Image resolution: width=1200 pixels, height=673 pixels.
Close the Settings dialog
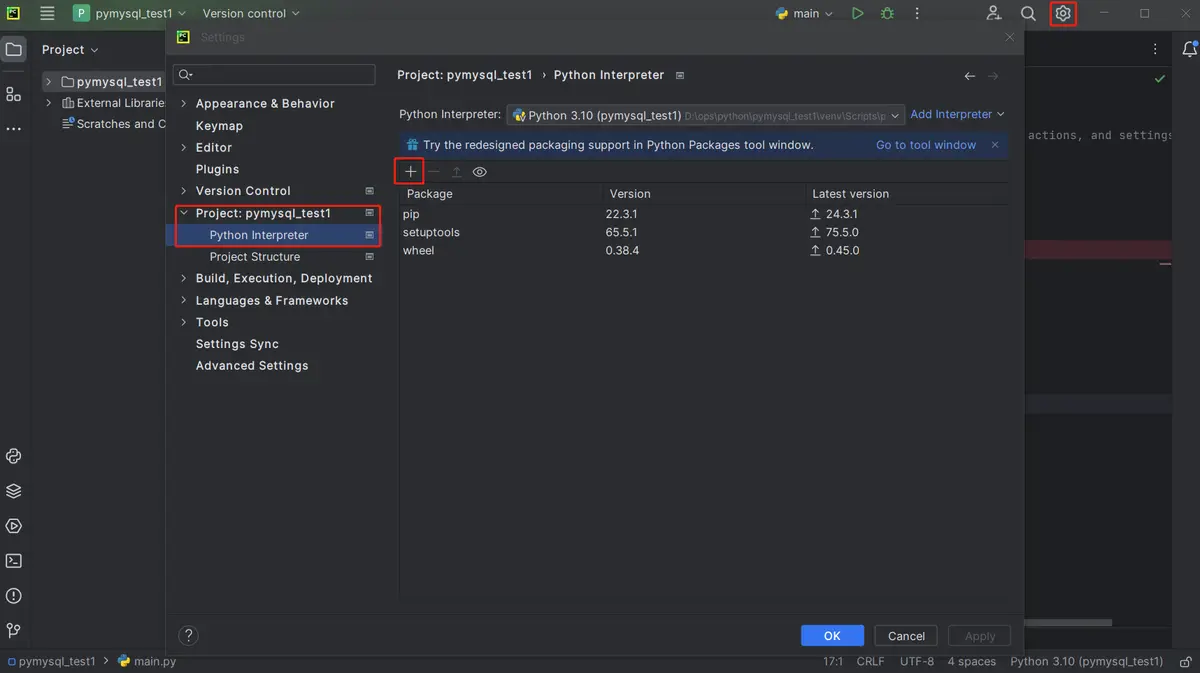(x=1009, y=37)
